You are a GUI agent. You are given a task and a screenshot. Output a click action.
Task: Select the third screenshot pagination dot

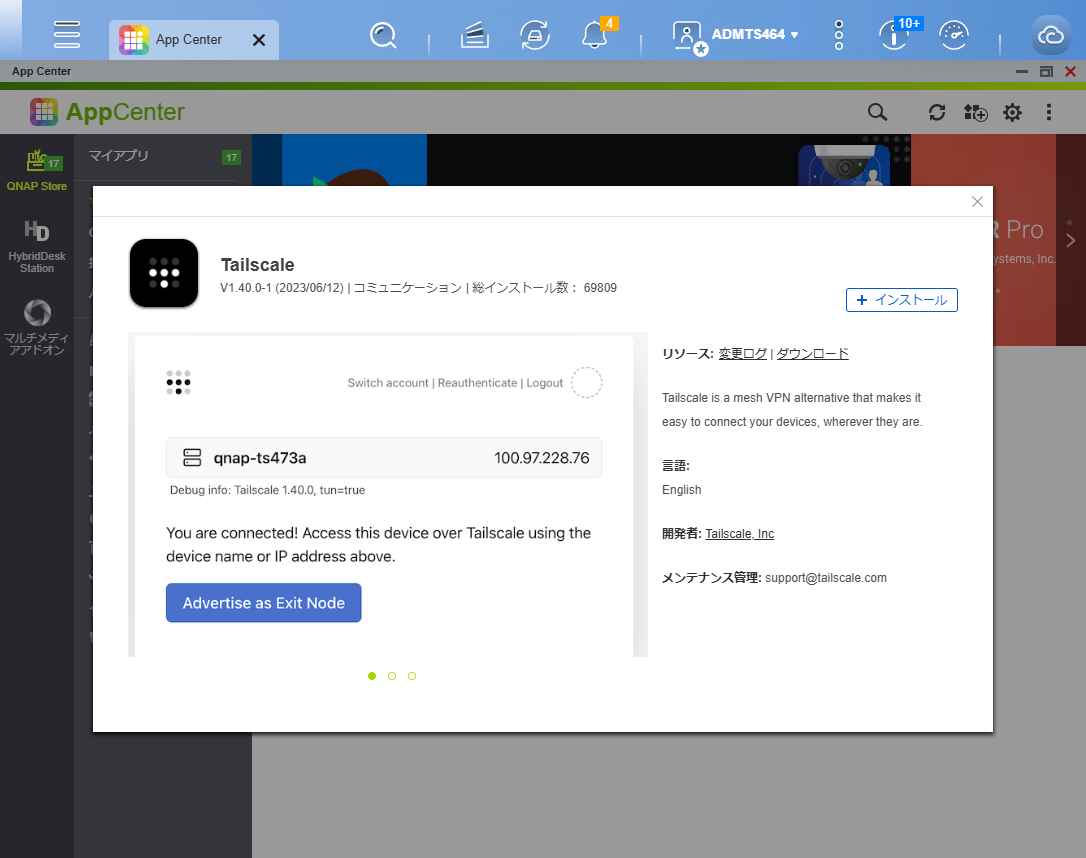(x=412, y=676)
